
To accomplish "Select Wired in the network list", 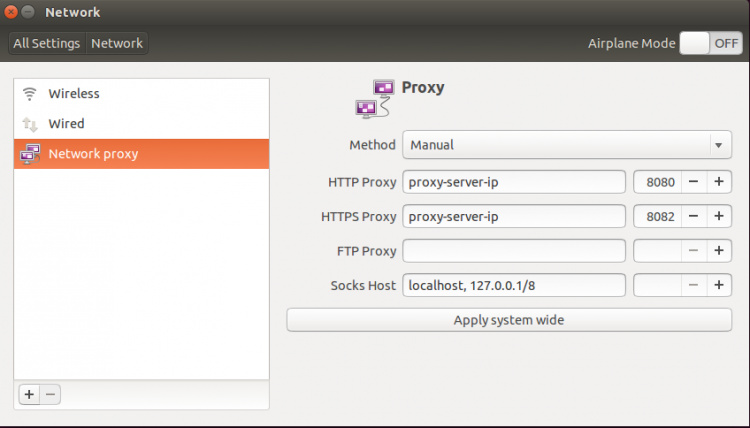I will (x=66, y=124).
